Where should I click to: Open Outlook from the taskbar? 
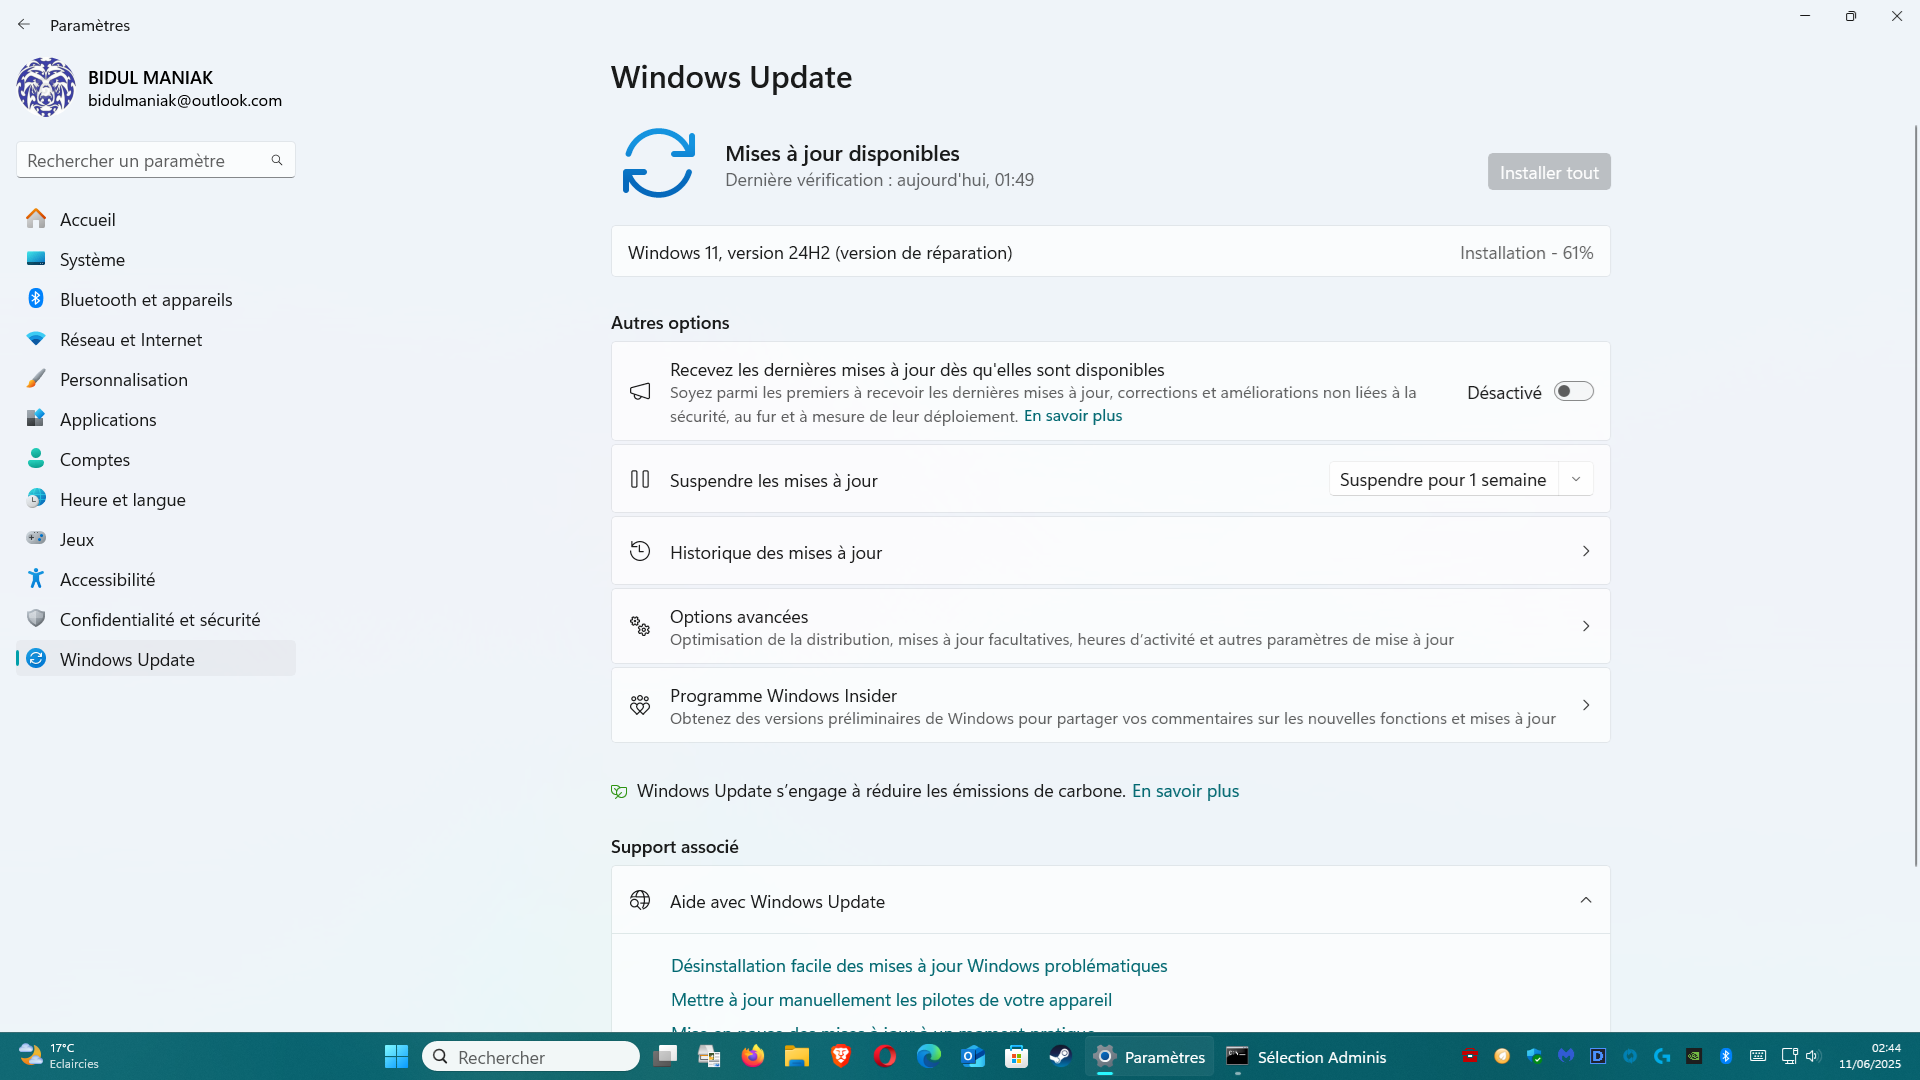(973, 1056)
